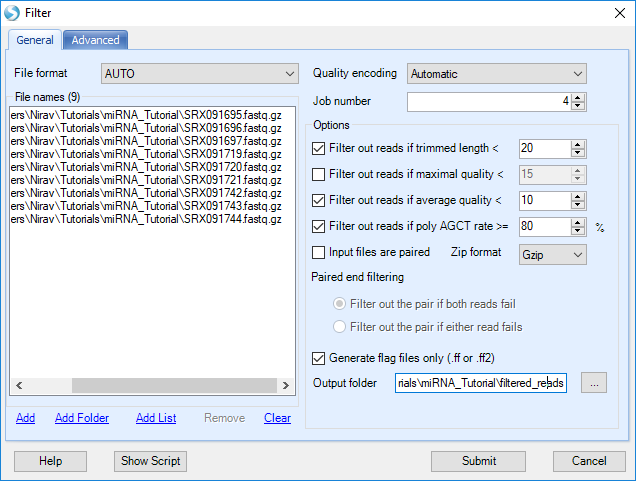Select file SRX091743.fastq.gz
This screenshot has height=481, width=636.
click(x=146, y=206)
